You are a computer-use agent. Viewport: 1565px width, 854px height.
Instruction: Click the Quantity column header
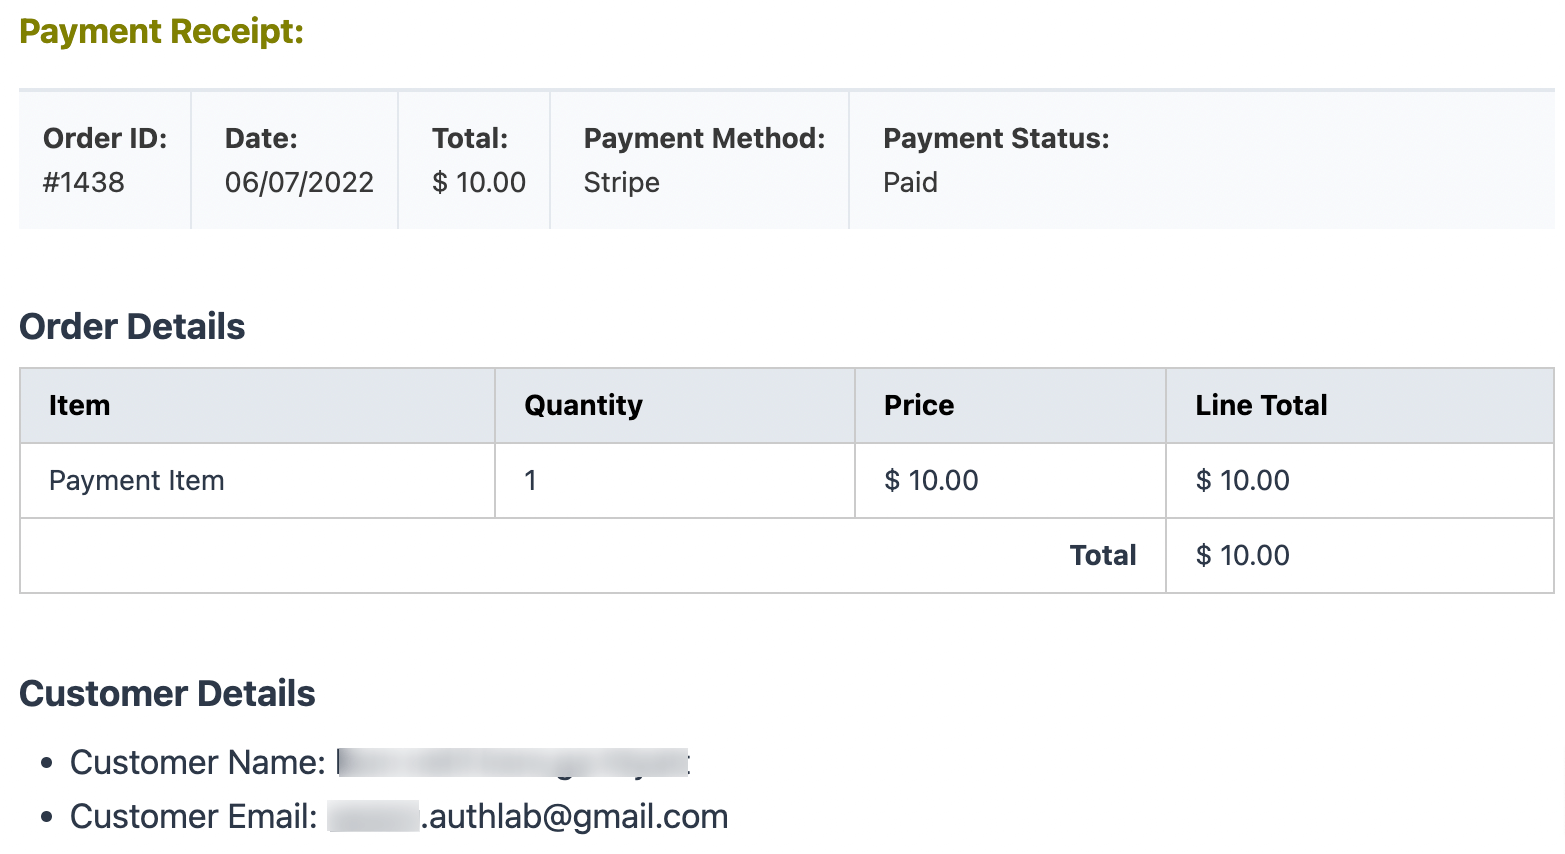[583, 405]
